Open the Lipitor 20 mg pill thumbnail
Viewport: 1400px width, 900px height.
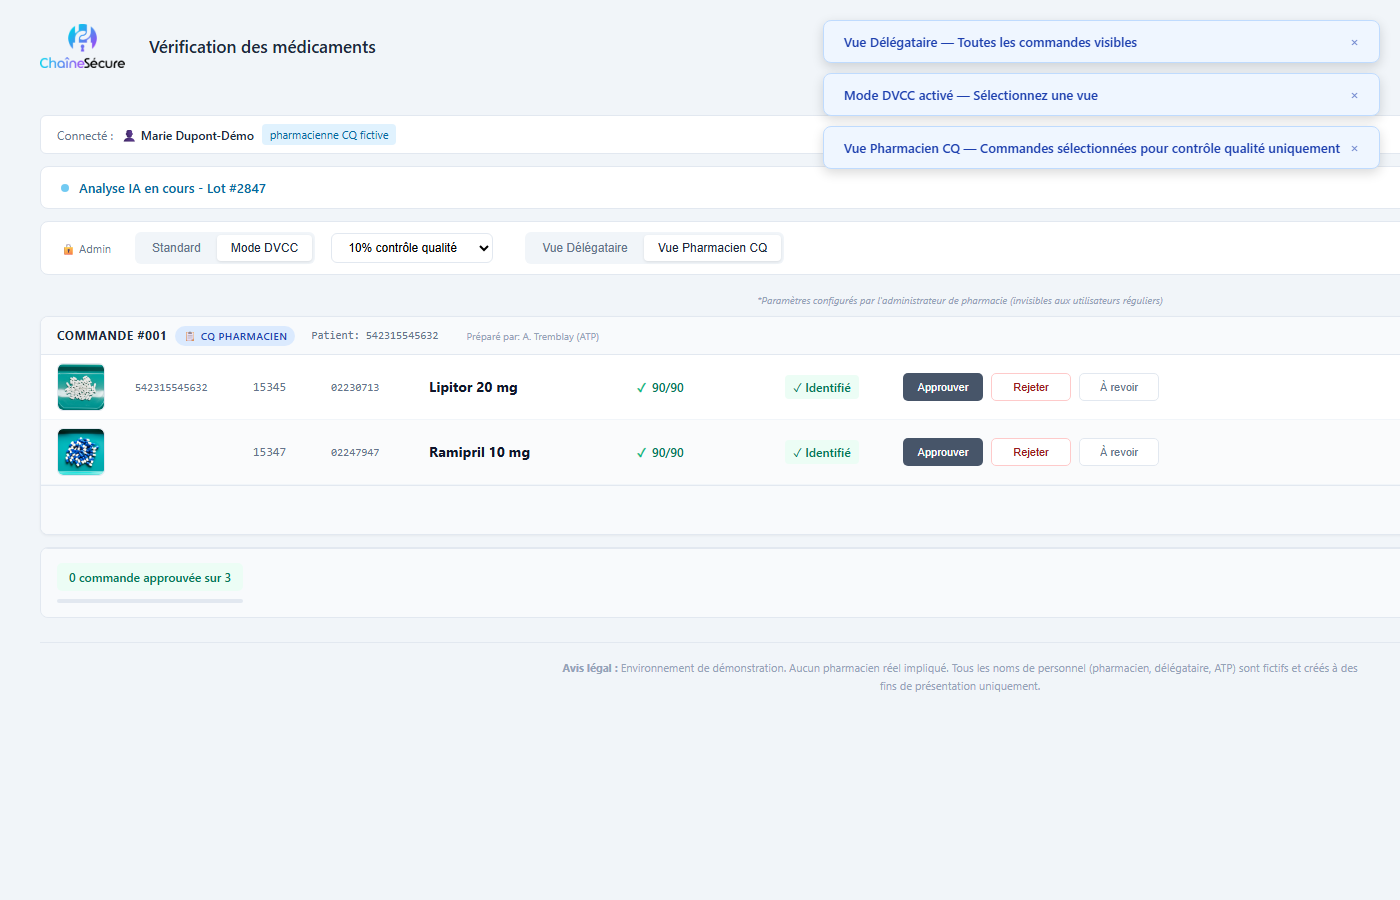pos(81,387)
